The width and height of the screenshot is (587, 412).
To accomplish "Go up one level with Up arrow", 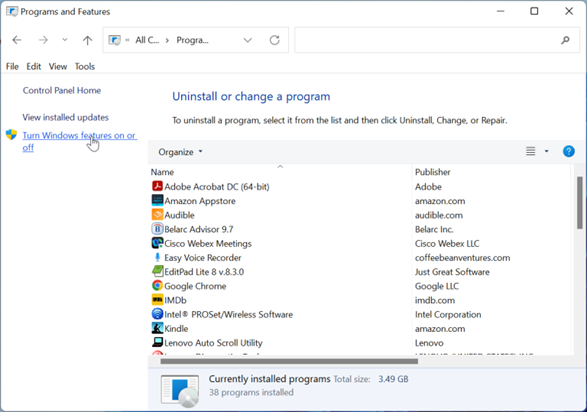I will pos(87,40).
